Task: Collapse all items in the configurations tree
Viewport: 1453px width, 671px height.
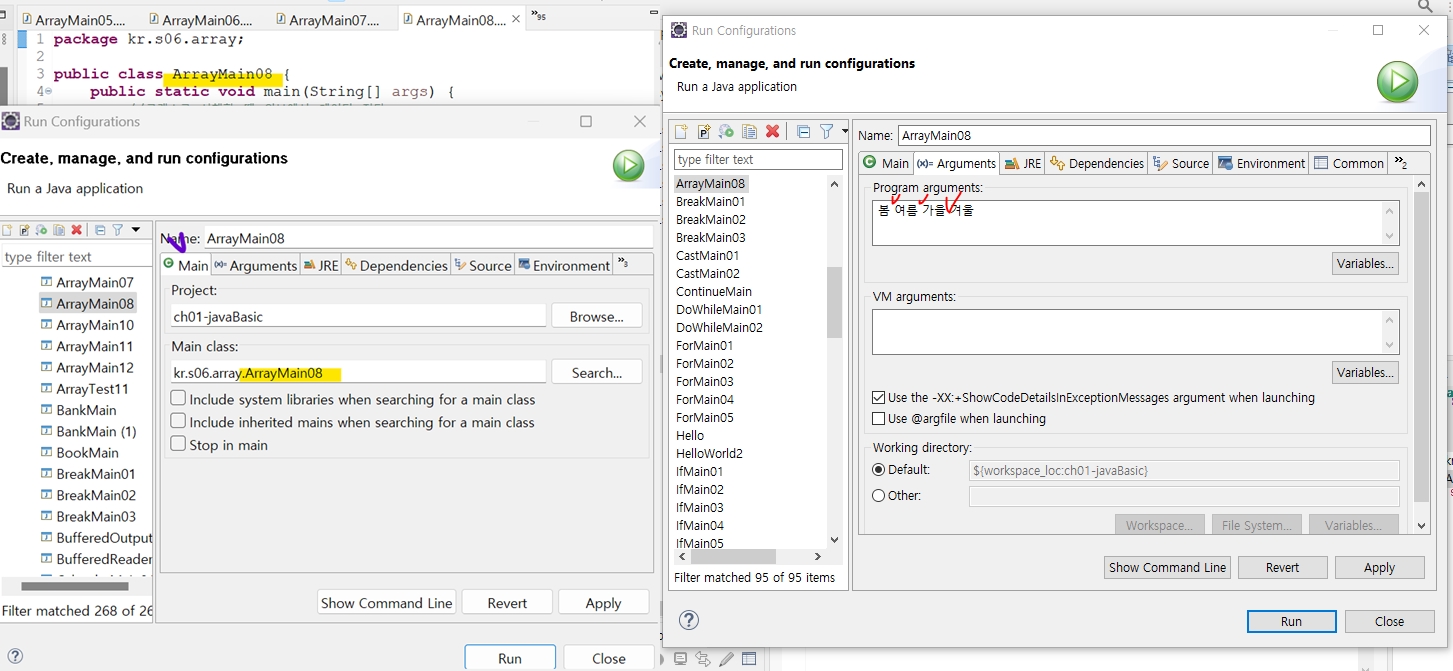Action: point(803,131)
